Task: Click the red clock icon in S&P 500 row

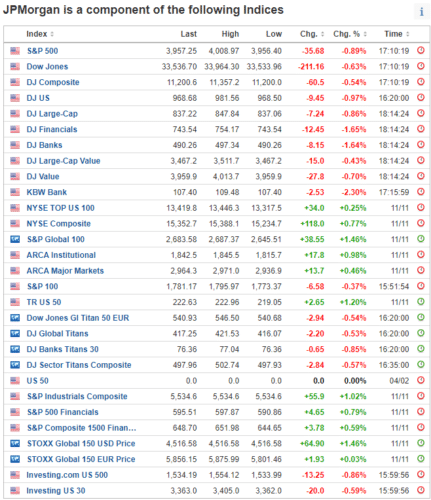Action: coord(421,50)
